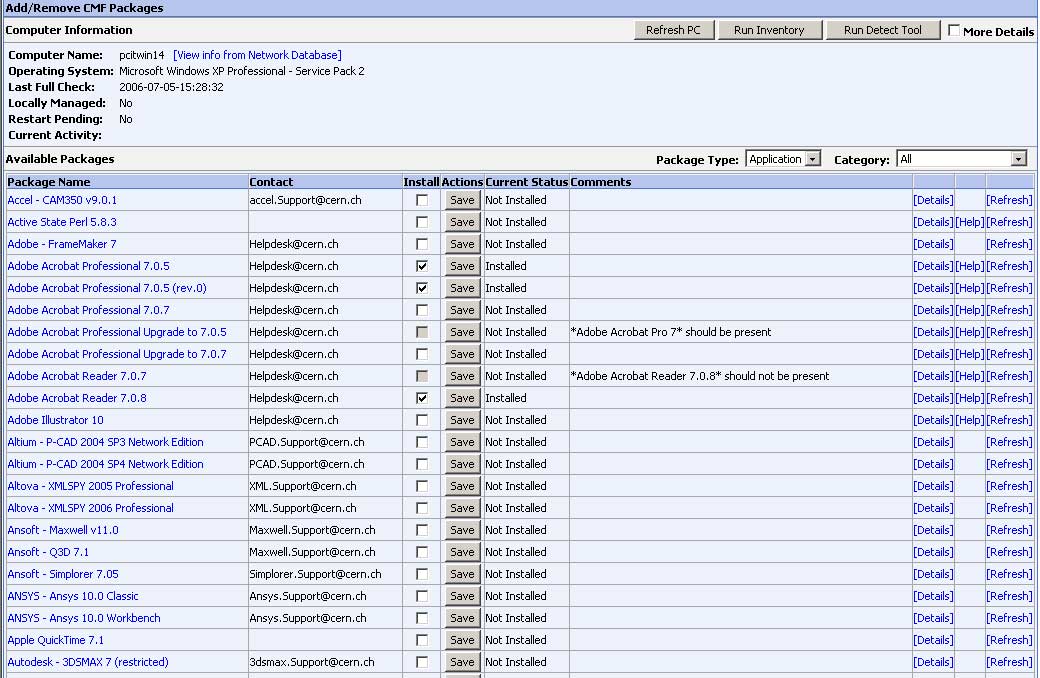Image resolution: width=1040 pixels, height=678 pixels.
Task: Click comment '*Adobe Acrobat Pro 7* should be present'
Action: pos(671,332)
